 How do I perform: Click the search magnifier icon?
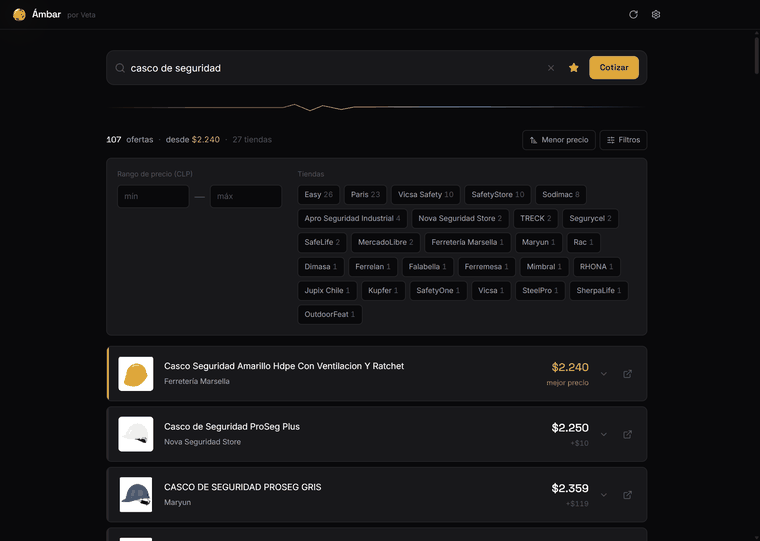[x=120, y=68]
